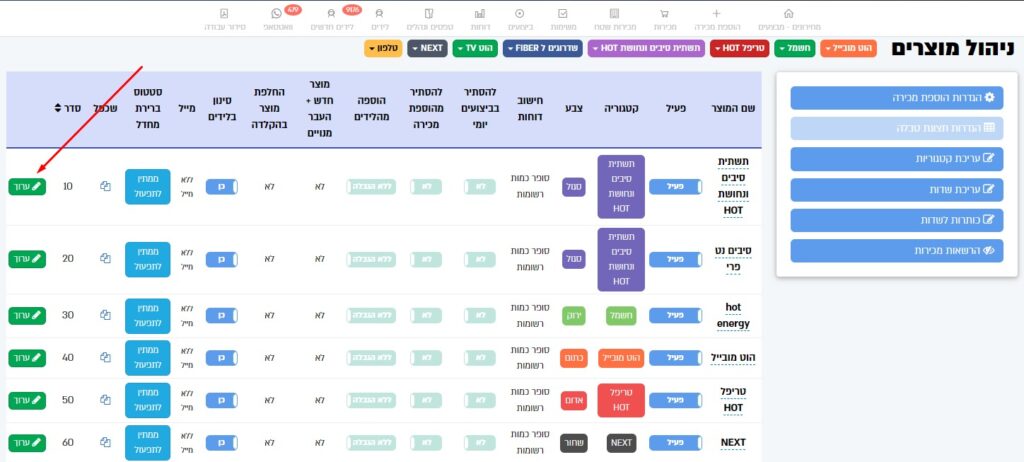This screenshot has width=1024, height=462.
Task: Duplicate the first product using copy icon
Action: (x=105, y=186)
